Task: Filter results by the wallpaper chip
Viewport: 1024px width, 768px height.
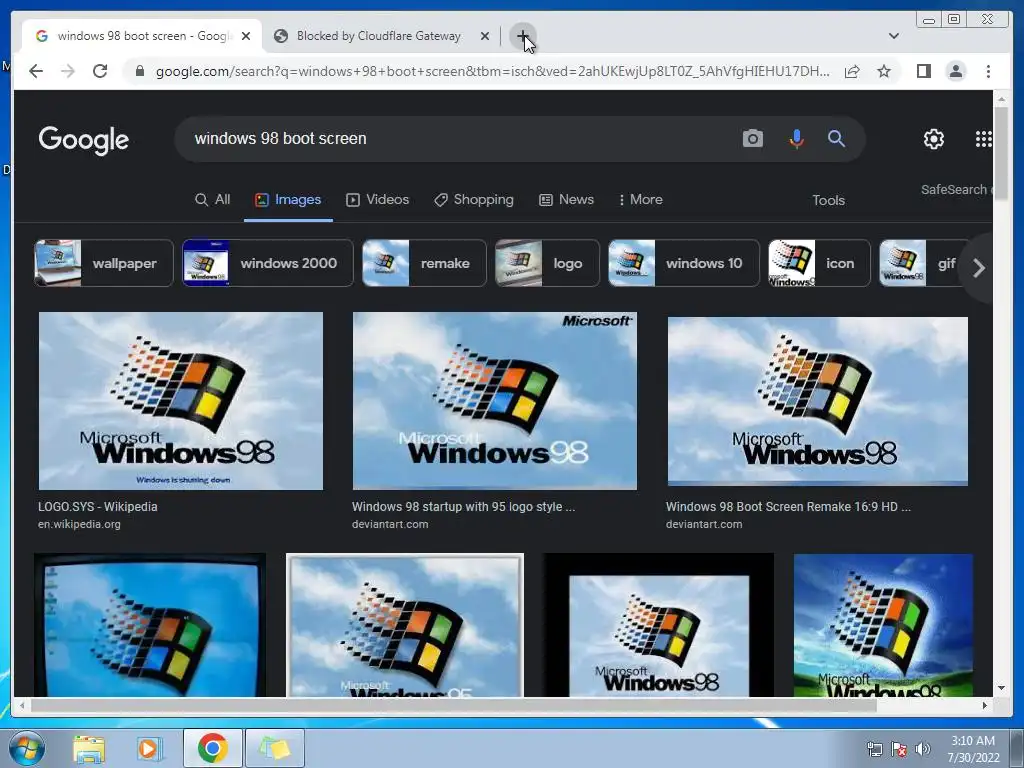Action: pyautogui.click(x=104, y=263)
